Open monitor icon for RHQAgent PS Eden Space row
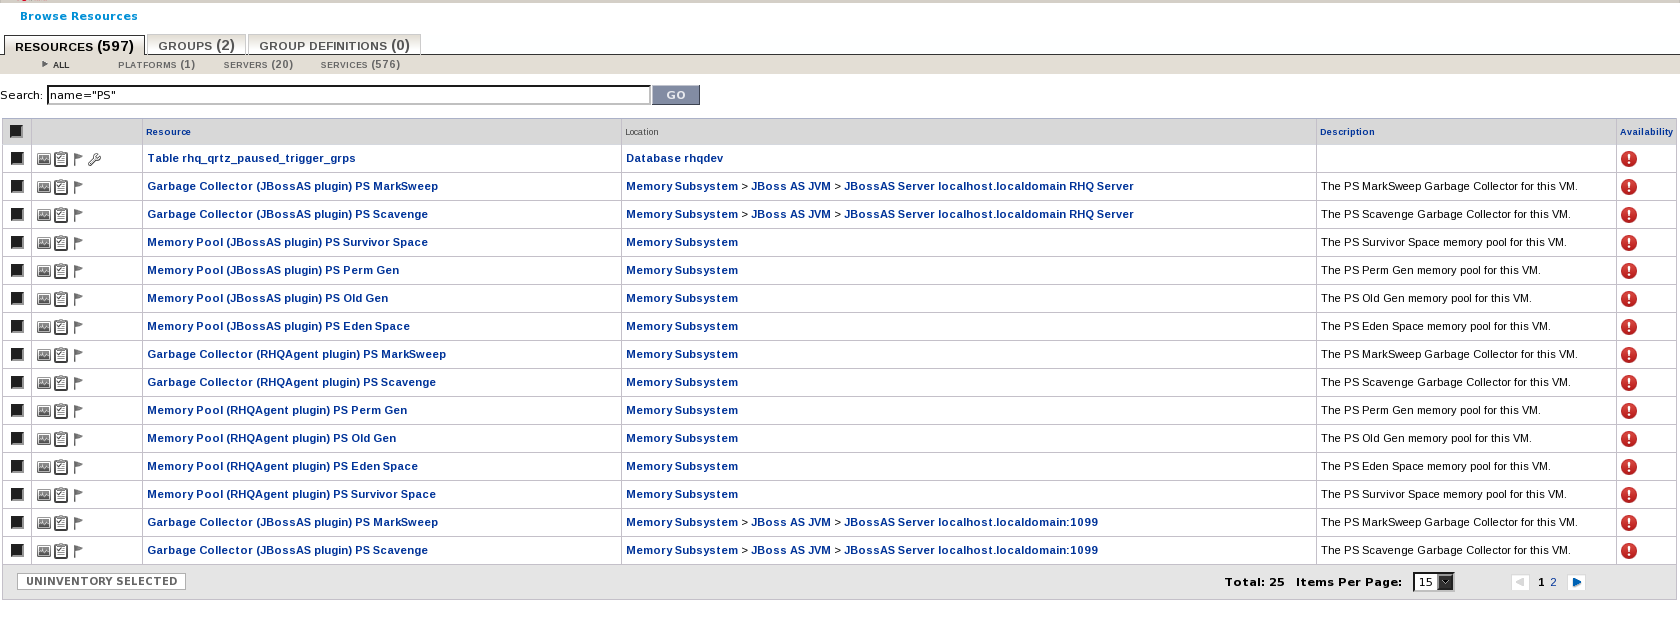 (44, 467)
